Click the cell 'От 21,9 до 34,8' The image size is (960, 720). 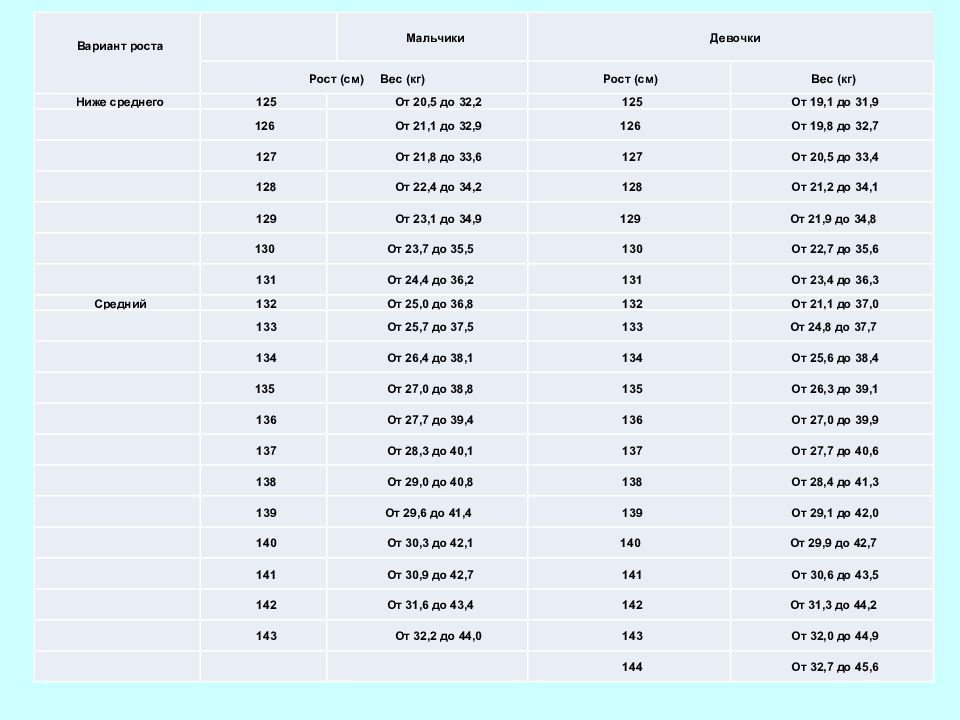click(x=833, y=219)
